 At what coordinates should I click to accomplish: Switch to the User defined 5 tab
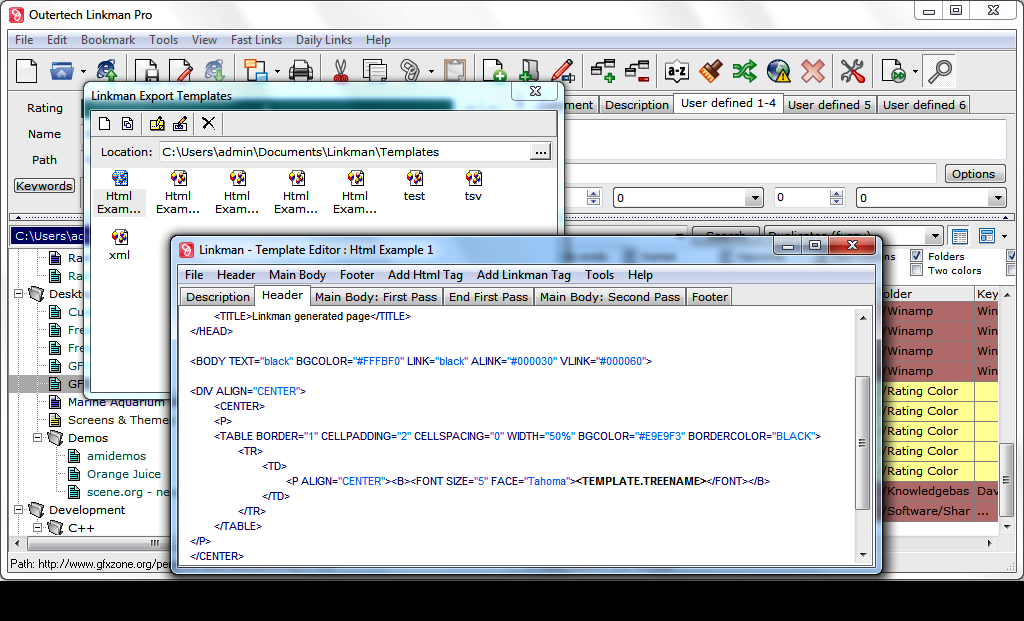829,104
